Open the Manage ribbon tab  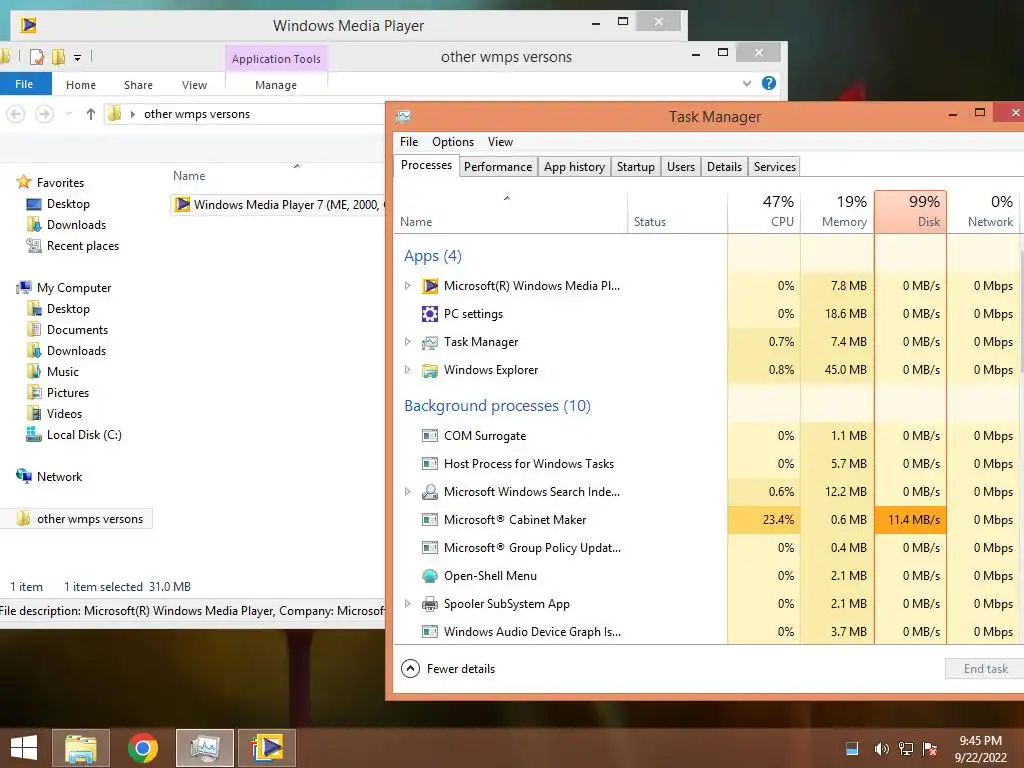[276, 85]
